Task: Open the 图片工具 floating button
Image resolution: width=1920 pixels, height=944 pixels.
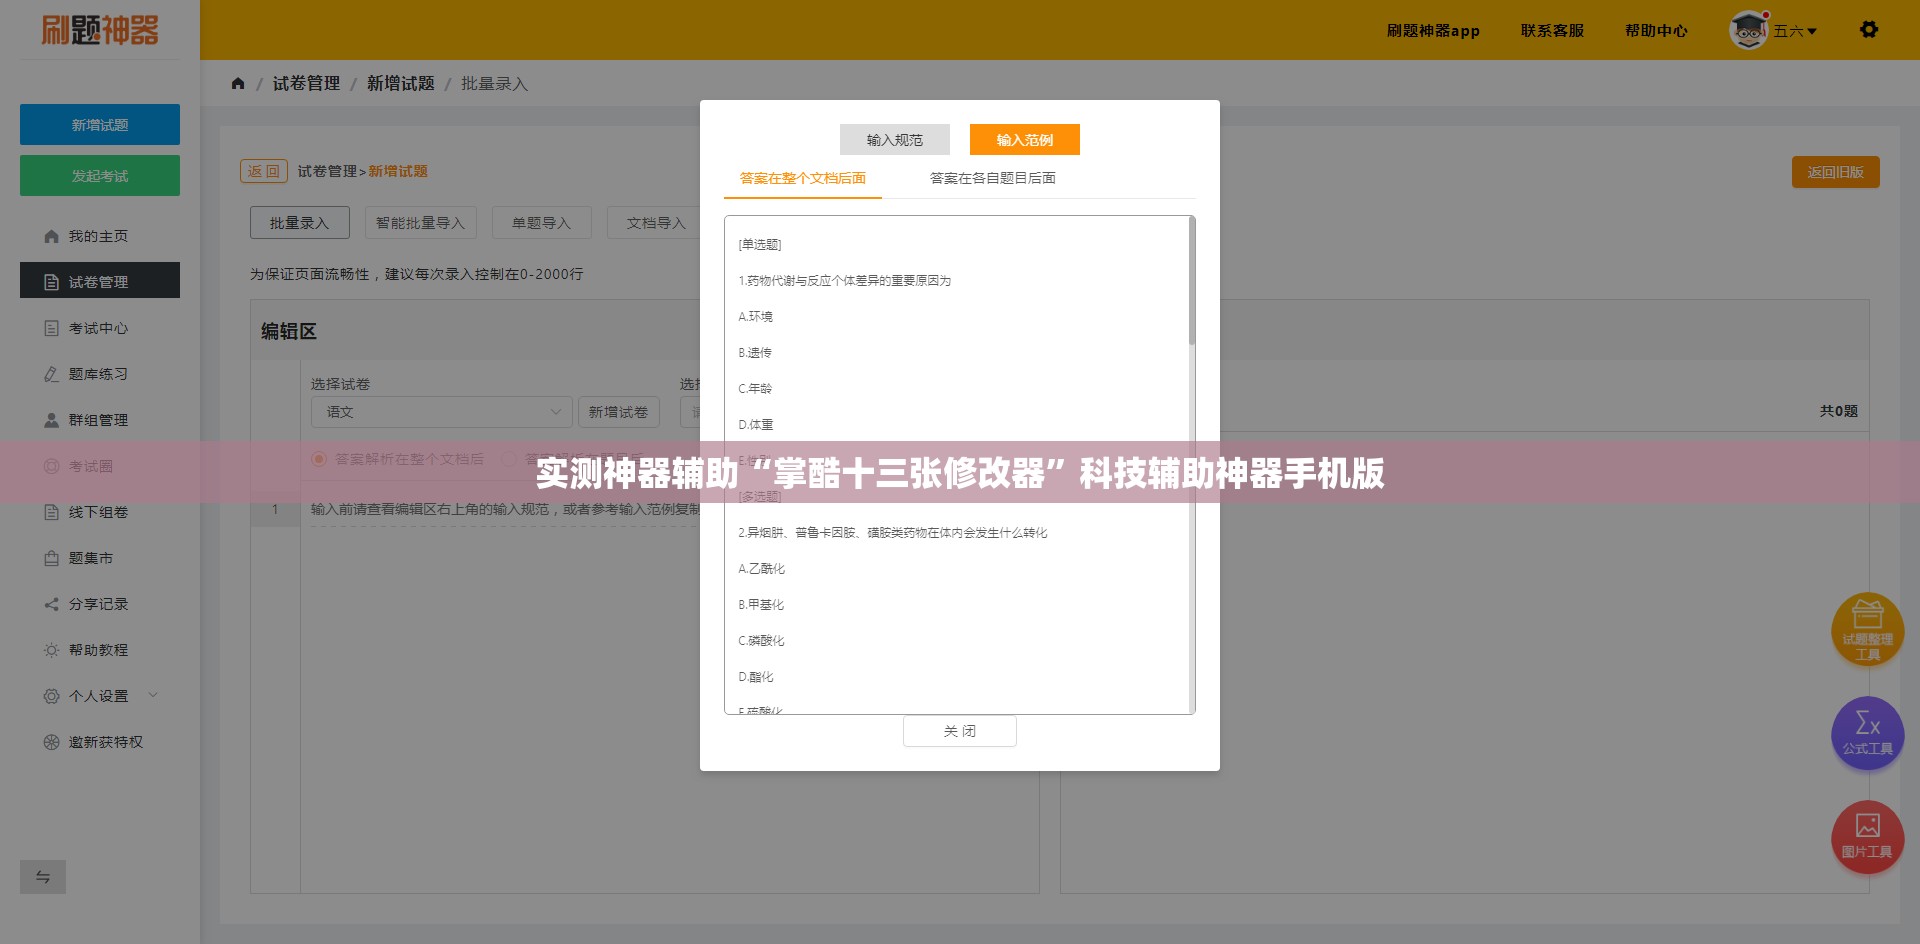Action: (1867, 837)
